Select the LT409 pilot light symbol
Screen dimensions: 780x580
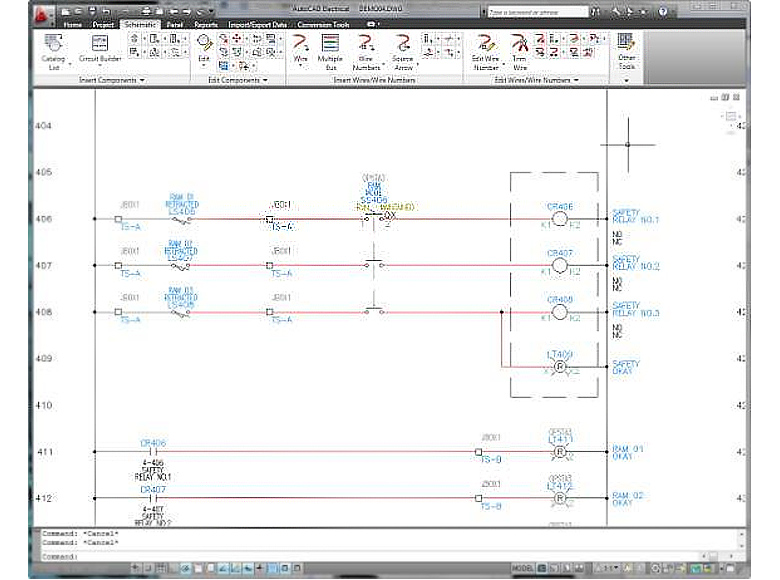(560, 367)
